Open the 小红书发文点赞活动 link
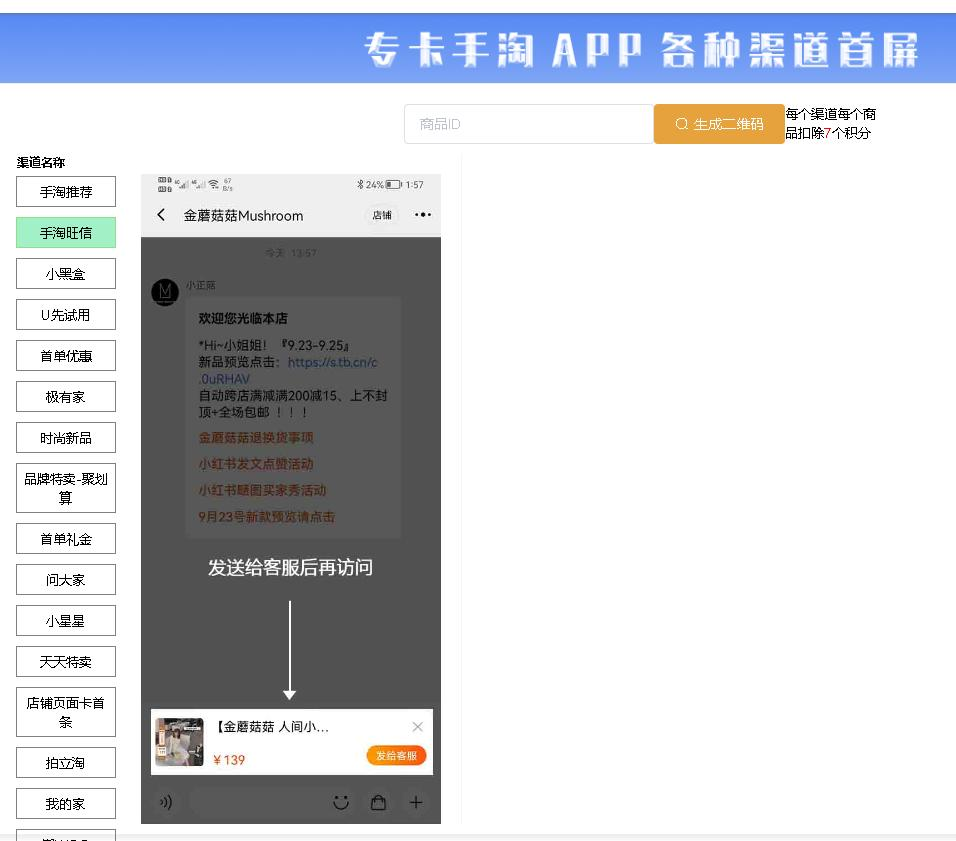 click(x=256, y=464)
